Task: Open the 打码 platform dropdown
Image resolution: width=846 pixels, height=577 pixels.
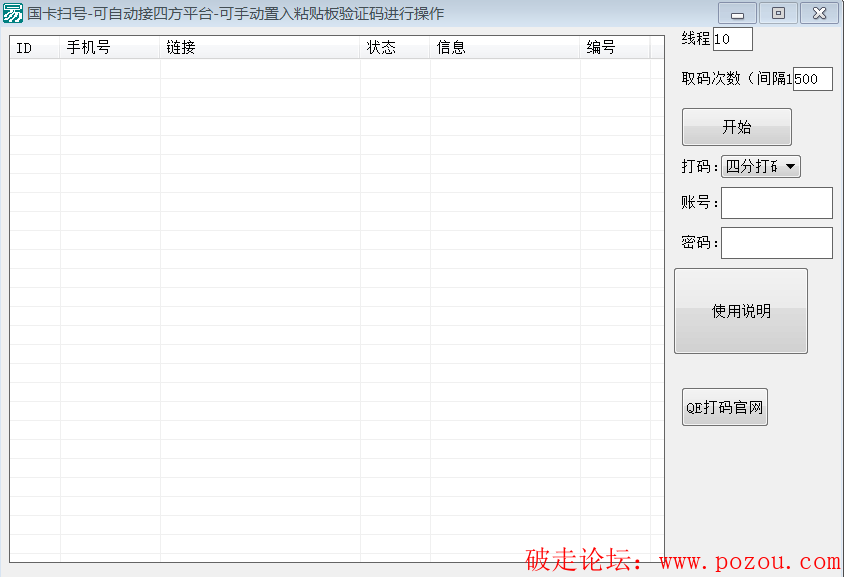Action: 761,167
